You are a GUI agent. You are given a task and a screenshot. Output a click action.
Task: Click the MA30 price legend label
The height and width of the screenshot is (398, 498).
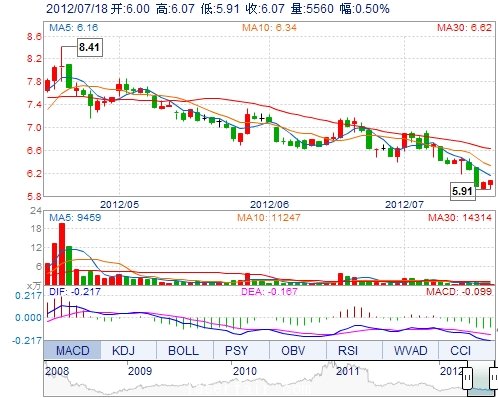coord(464,27)
